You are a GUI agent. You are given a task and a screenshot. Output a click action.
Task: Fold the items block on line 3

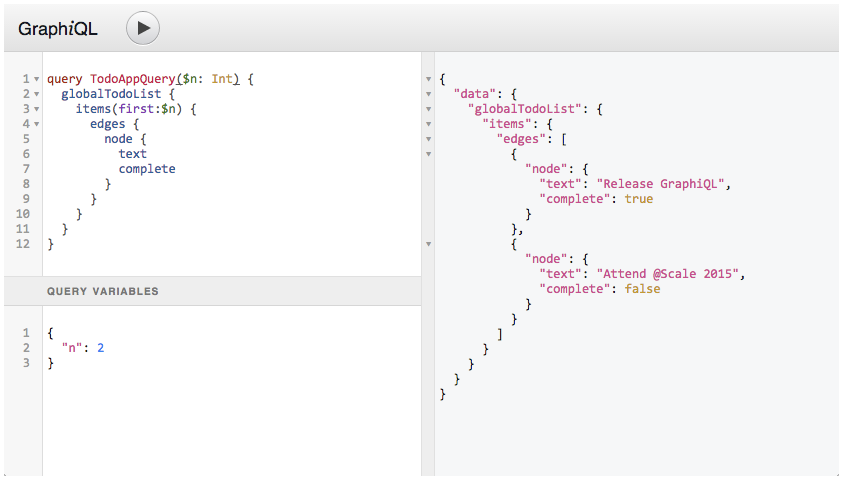point(37,109)
